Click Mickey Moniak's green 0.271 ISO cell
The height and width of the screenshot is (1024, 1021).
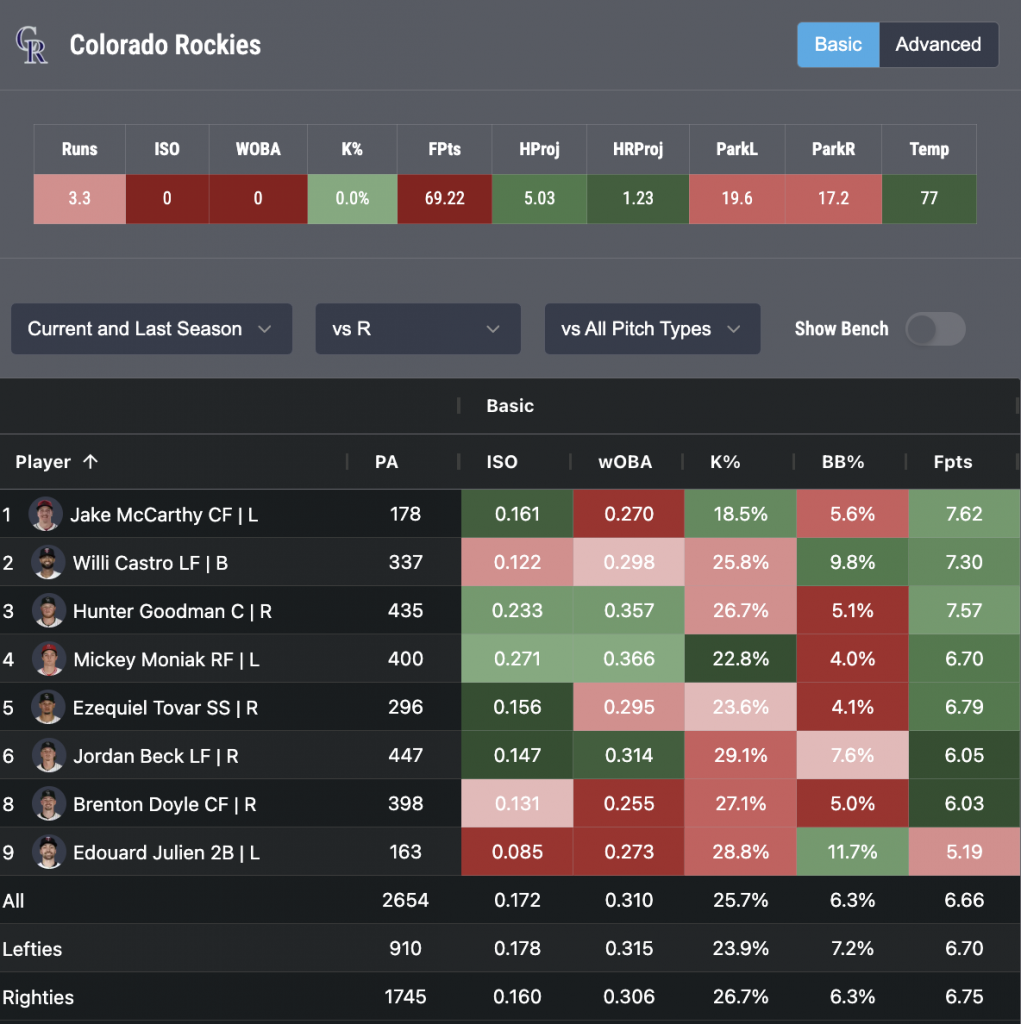pyautogui.click(x=517, y=659)
